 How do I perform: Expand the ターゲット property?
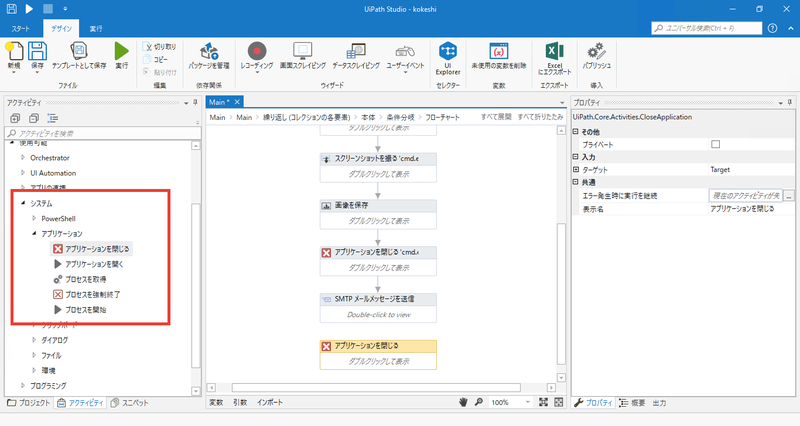576,169
